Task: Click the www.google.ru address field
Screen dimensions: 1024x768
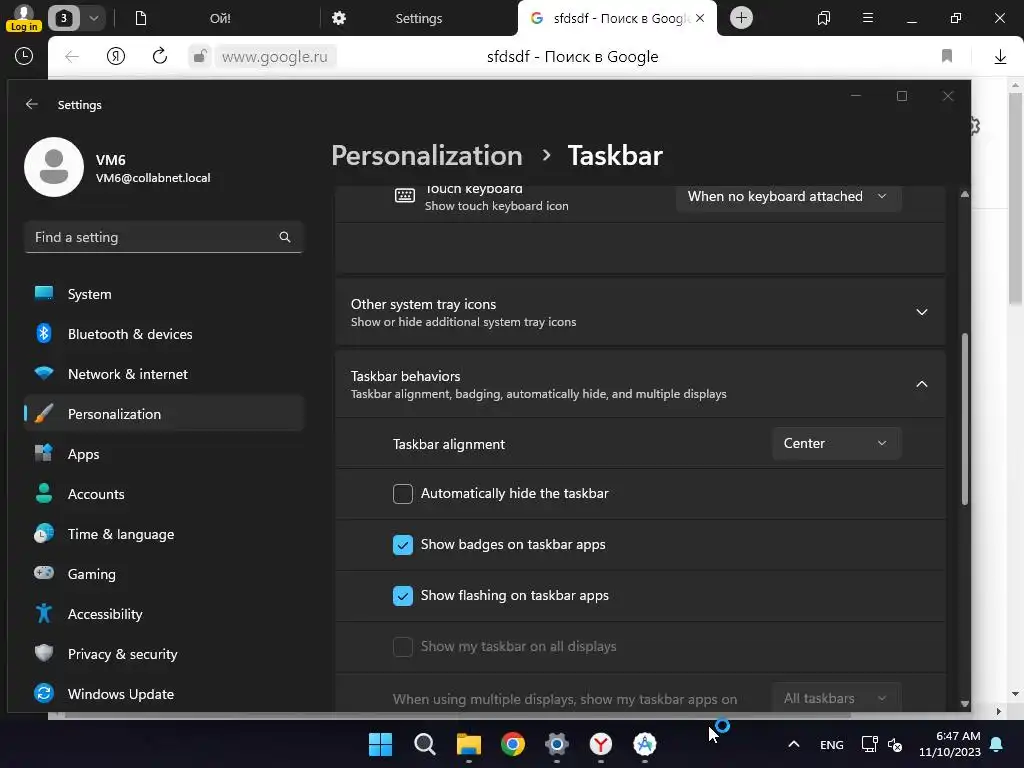Action: pyautogui.click(x=275, y=57)
